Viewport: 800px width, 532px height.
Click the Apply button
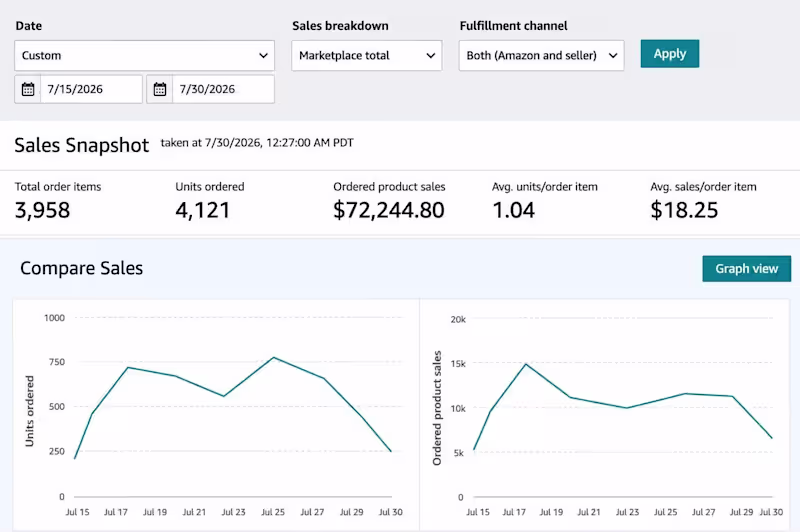(x=670, y=54)
